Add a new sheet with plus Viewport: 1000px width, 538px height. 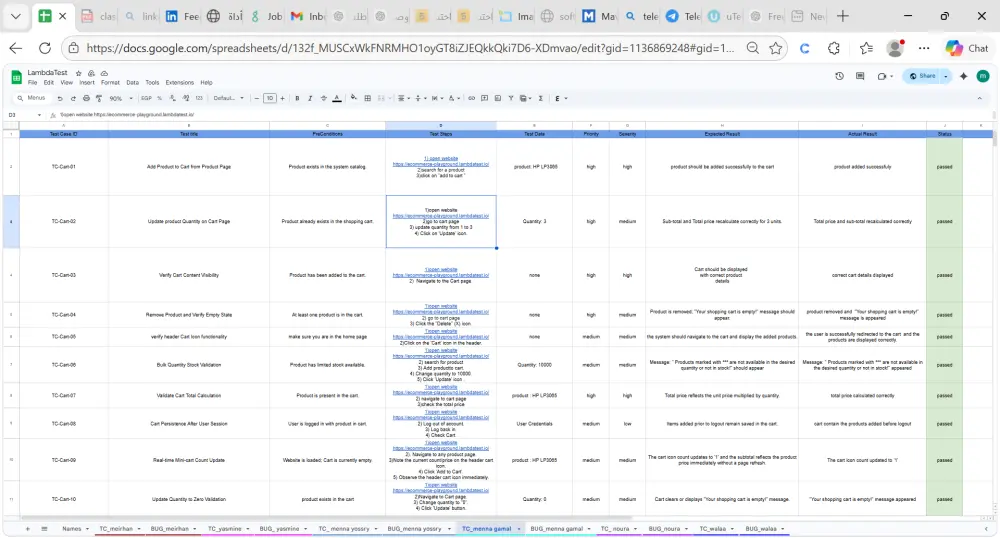pos(27,528)
